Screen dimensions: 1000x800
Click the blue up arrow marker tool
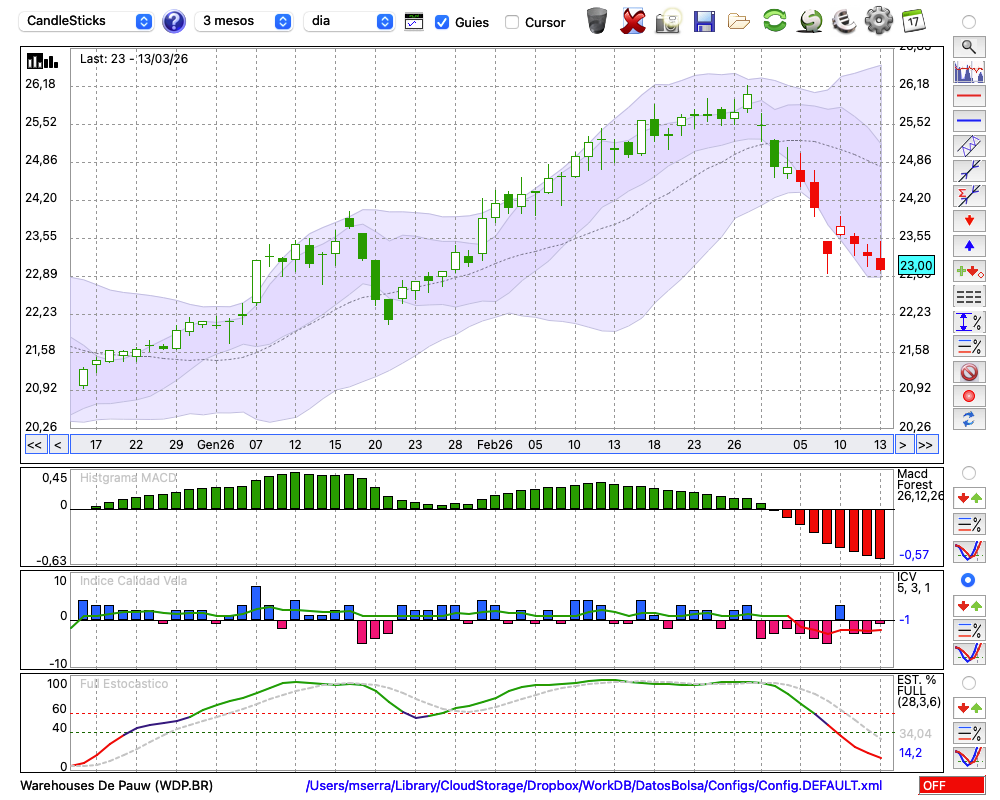coord(969,246)
